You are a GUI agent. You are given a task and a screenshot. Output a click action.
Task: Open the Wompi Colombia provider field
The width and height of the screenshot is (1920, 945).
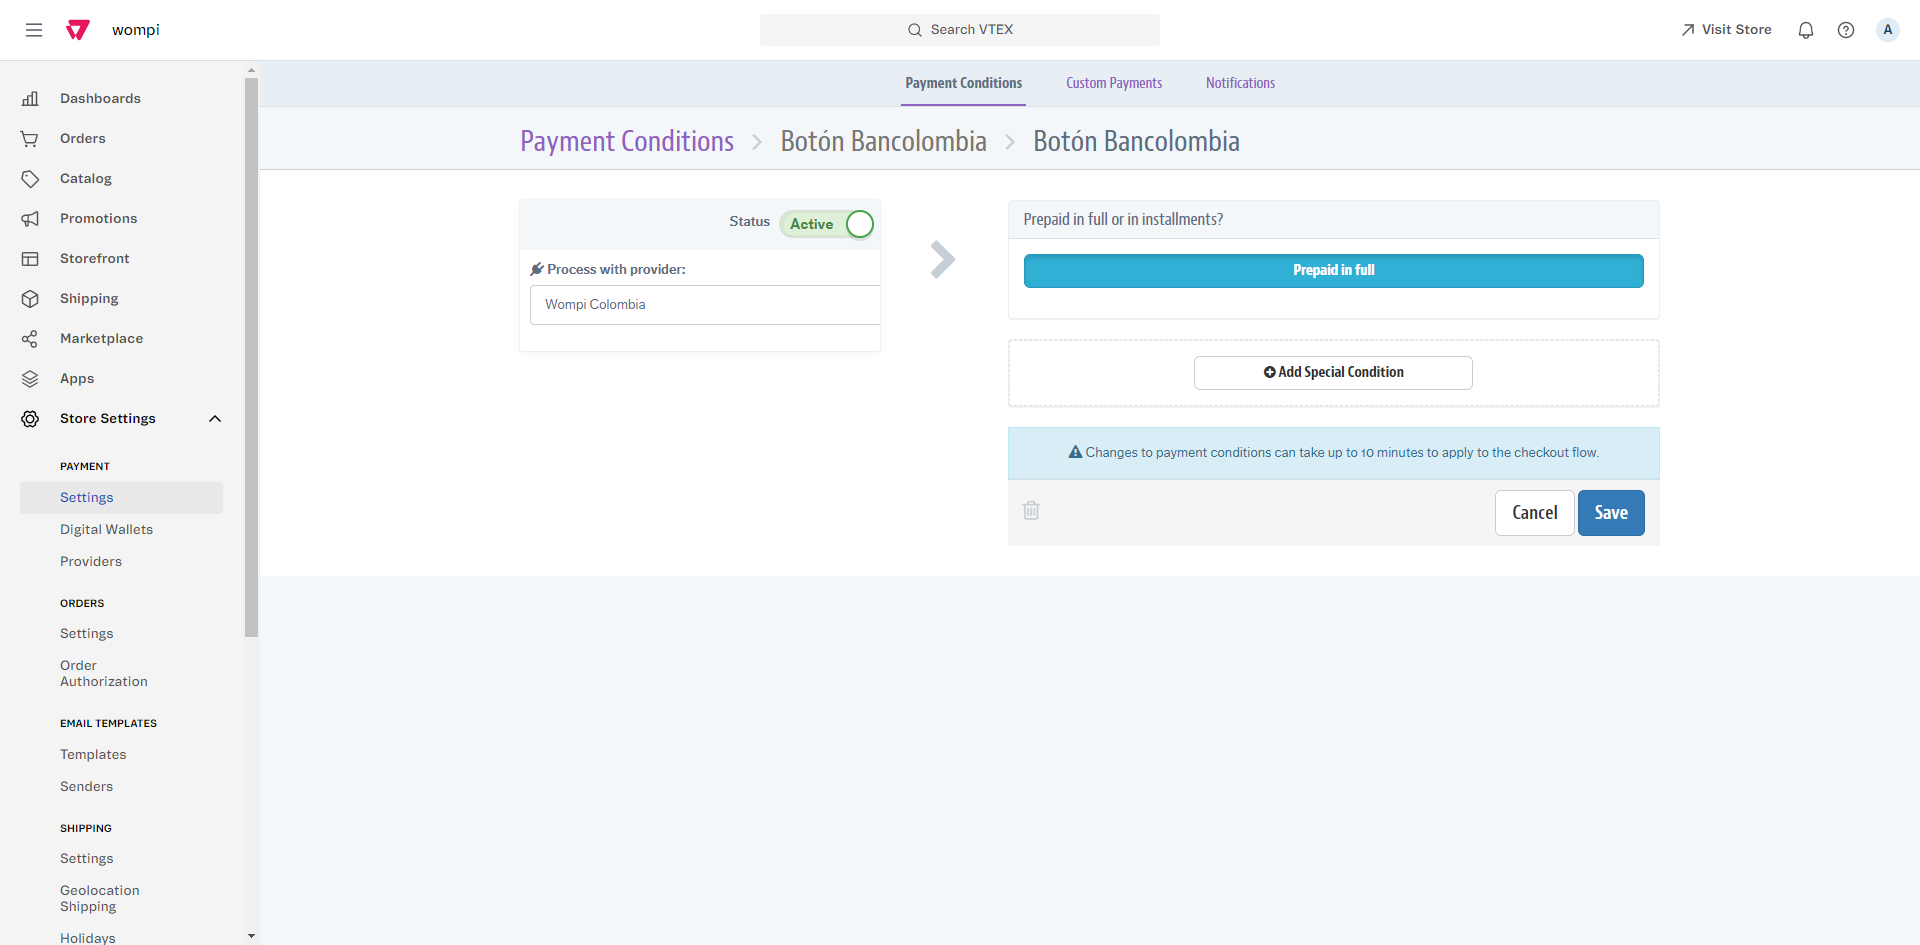click(x=704, y=305)
